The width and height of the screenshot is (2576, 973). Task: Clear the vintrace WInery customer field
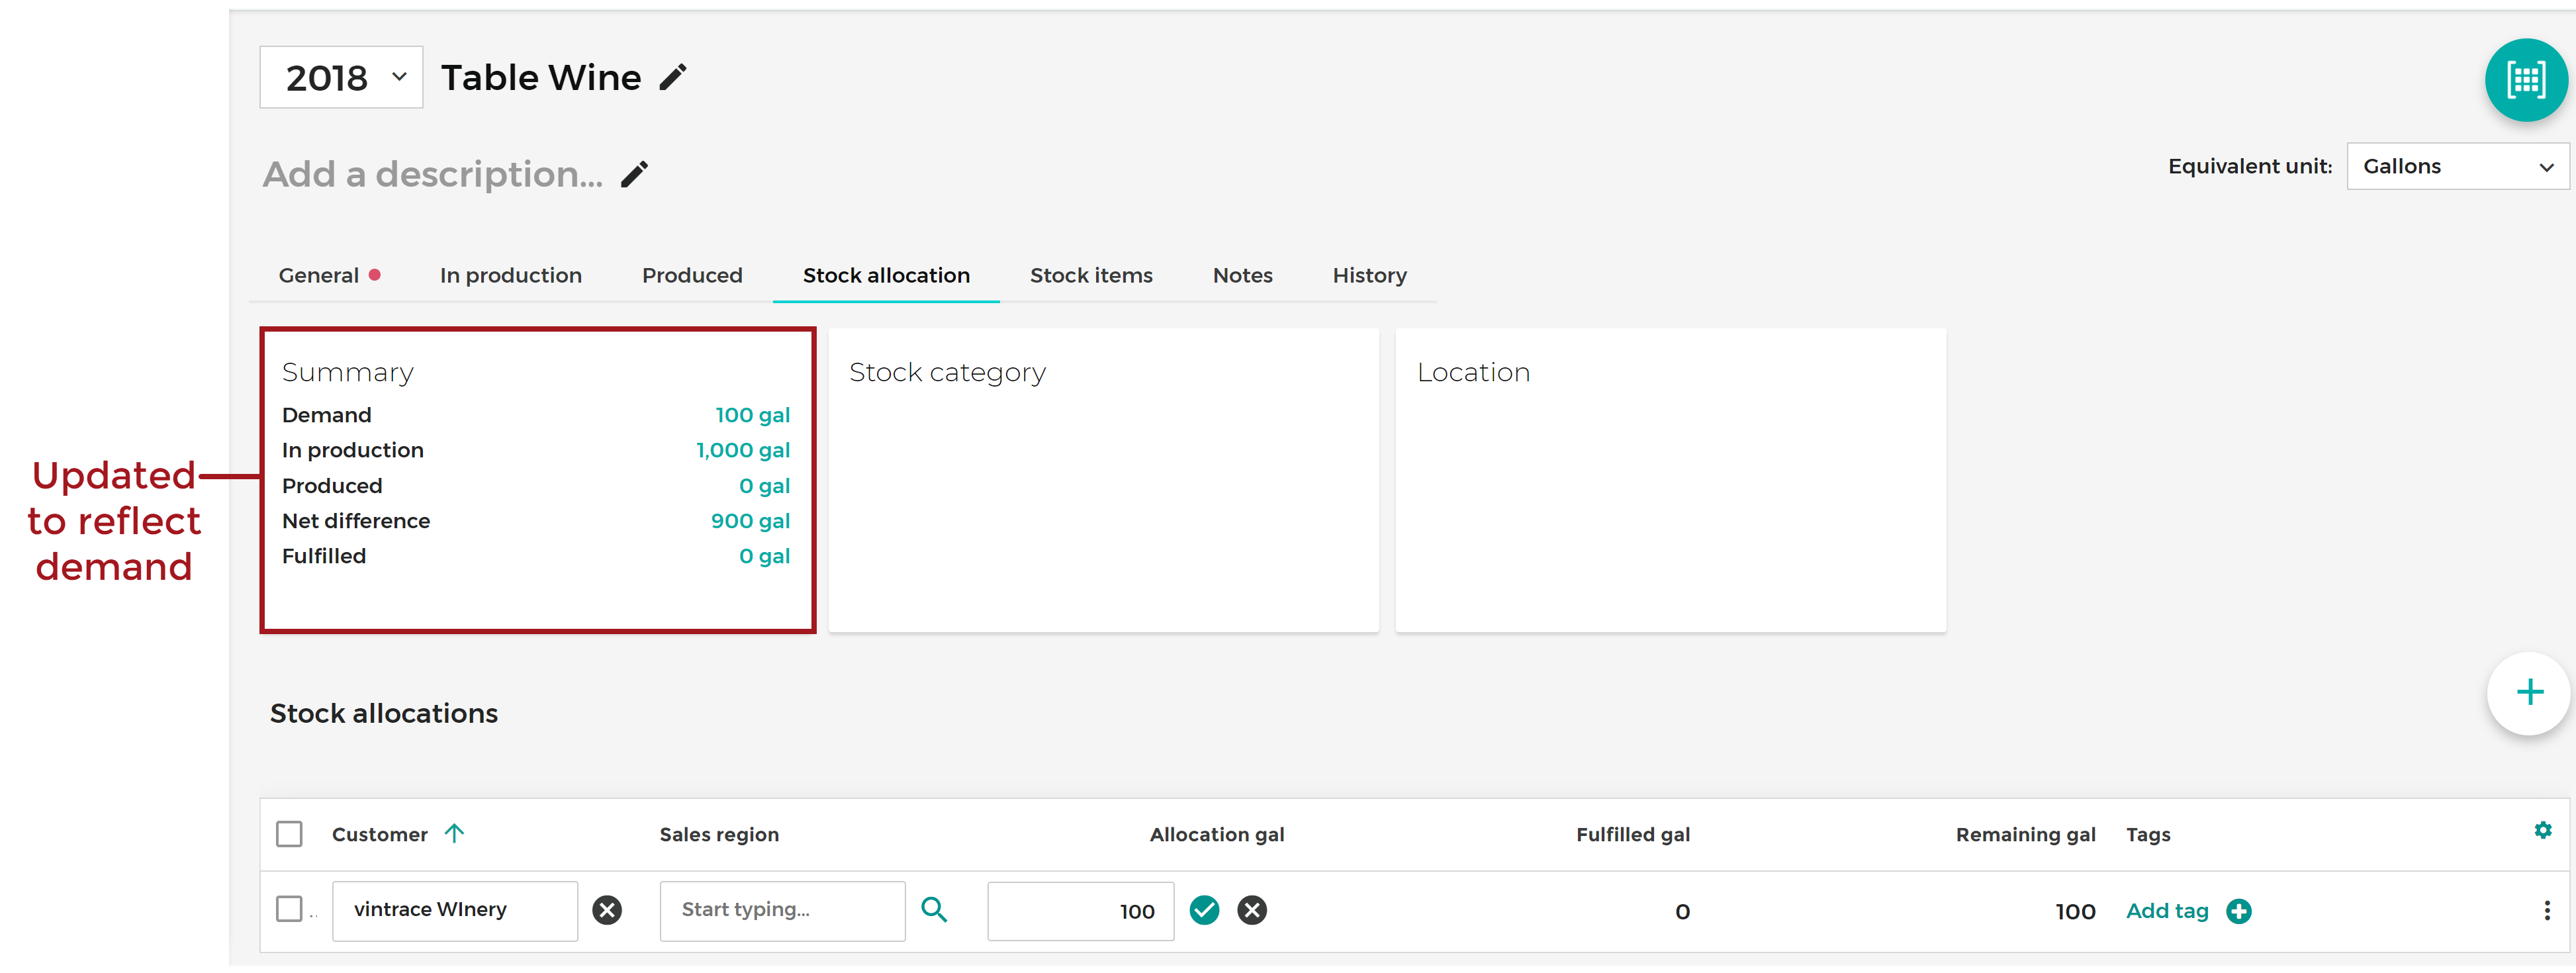[x=607, y=909]
